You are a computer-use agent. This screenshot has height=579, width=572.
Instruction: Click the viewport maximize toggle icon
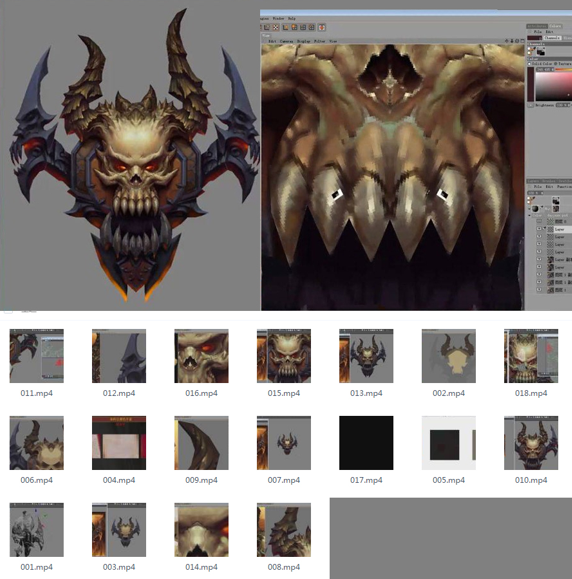[522, 41]
